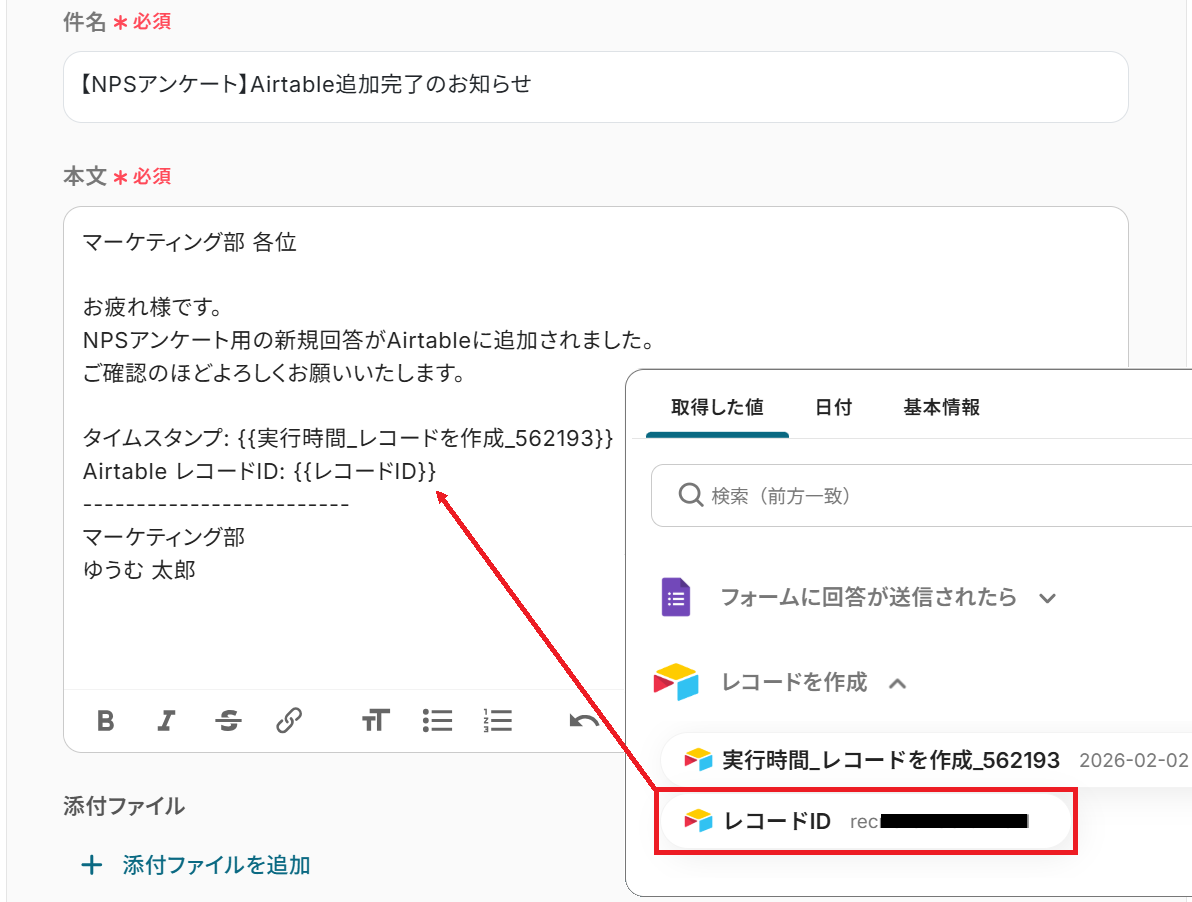This screenshot has width=1192, height=902.
Task: Click the 2026-02-02 value text
Action: click(1133, 760)
